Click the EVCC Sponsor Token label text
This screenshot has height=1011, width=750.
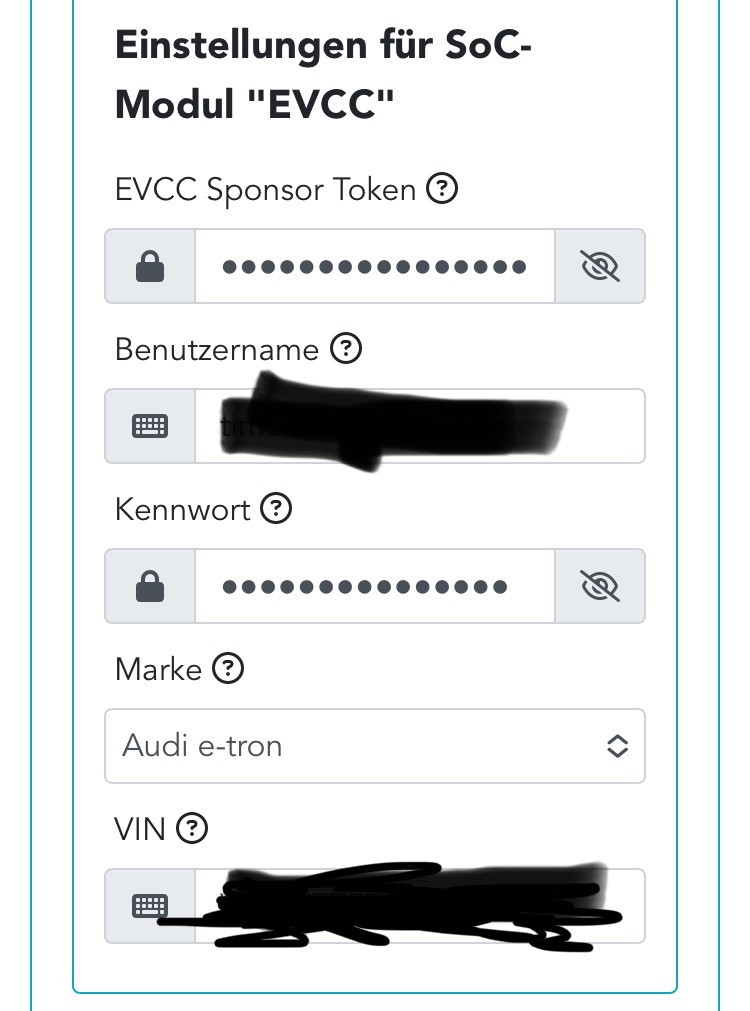pos(265,190)
